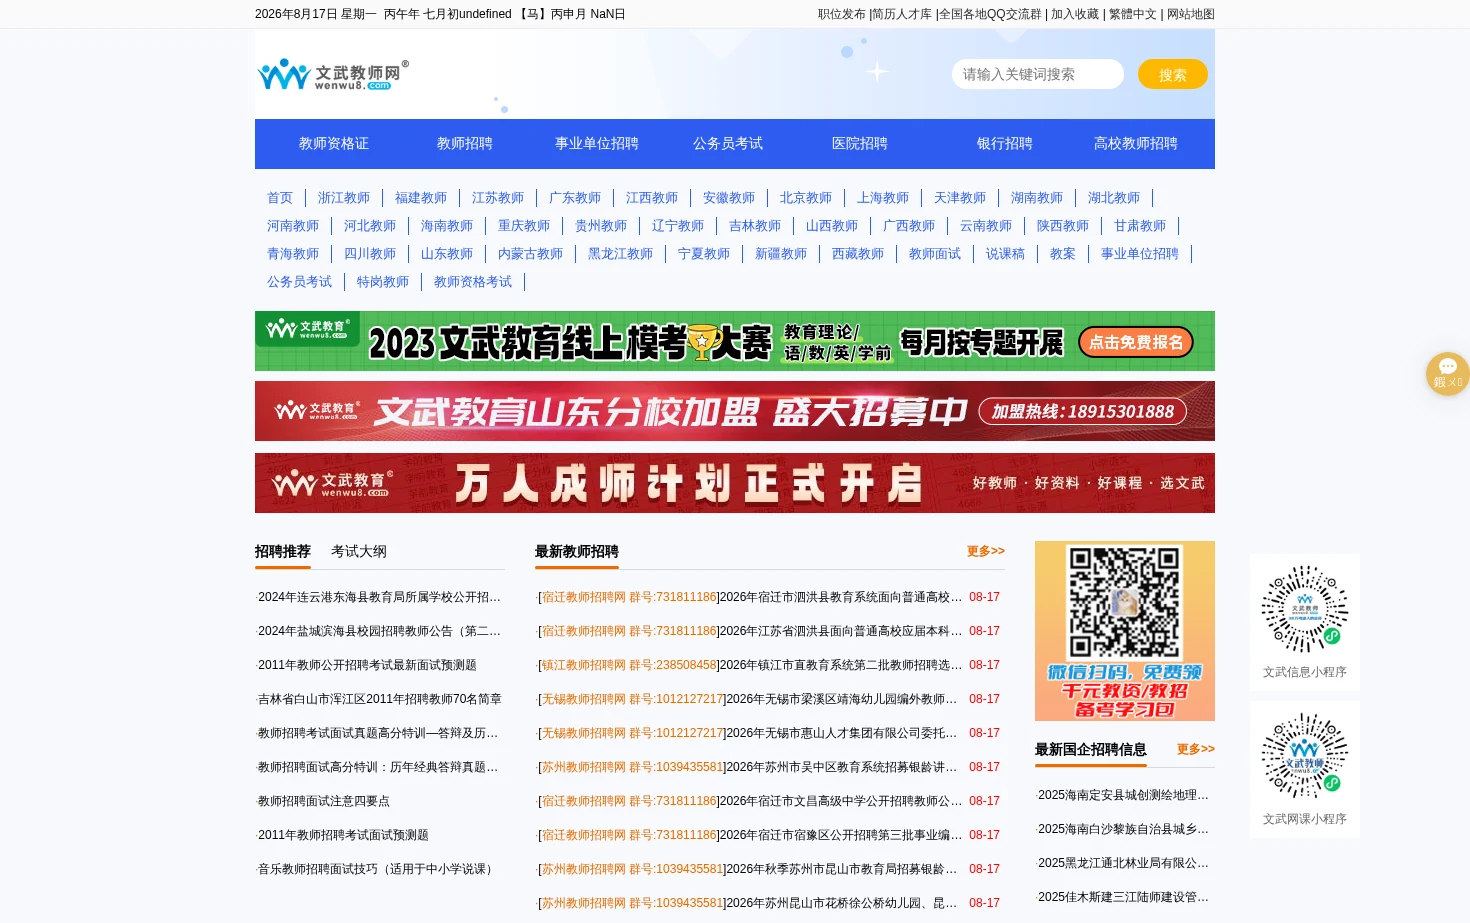Open the 教师资格考试 link
The height and width of the screenshot is (923, 1470).
(x=473, y=282)
